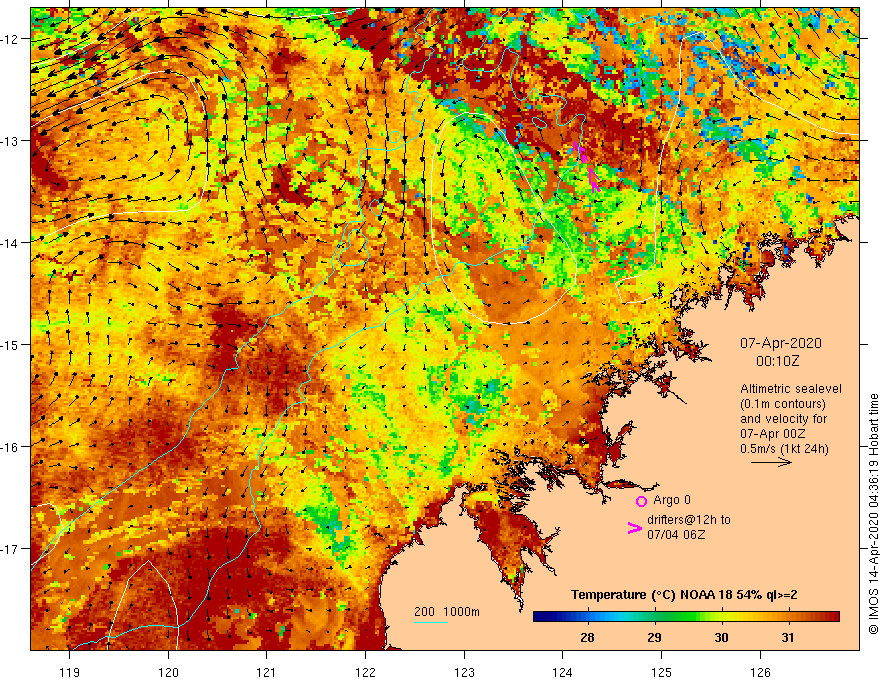The height and width of the screenshot is (680, 880).
Task: Click the longitude label 123
Action: pos(464,672)
